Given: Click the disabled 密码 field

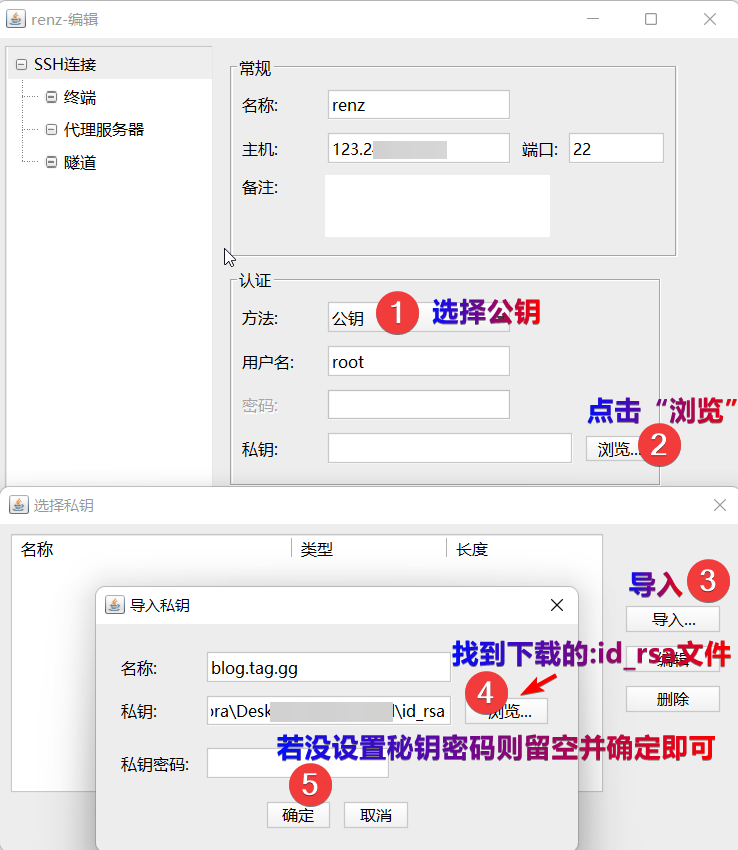Looking at the screenshot, I should 419,405.
